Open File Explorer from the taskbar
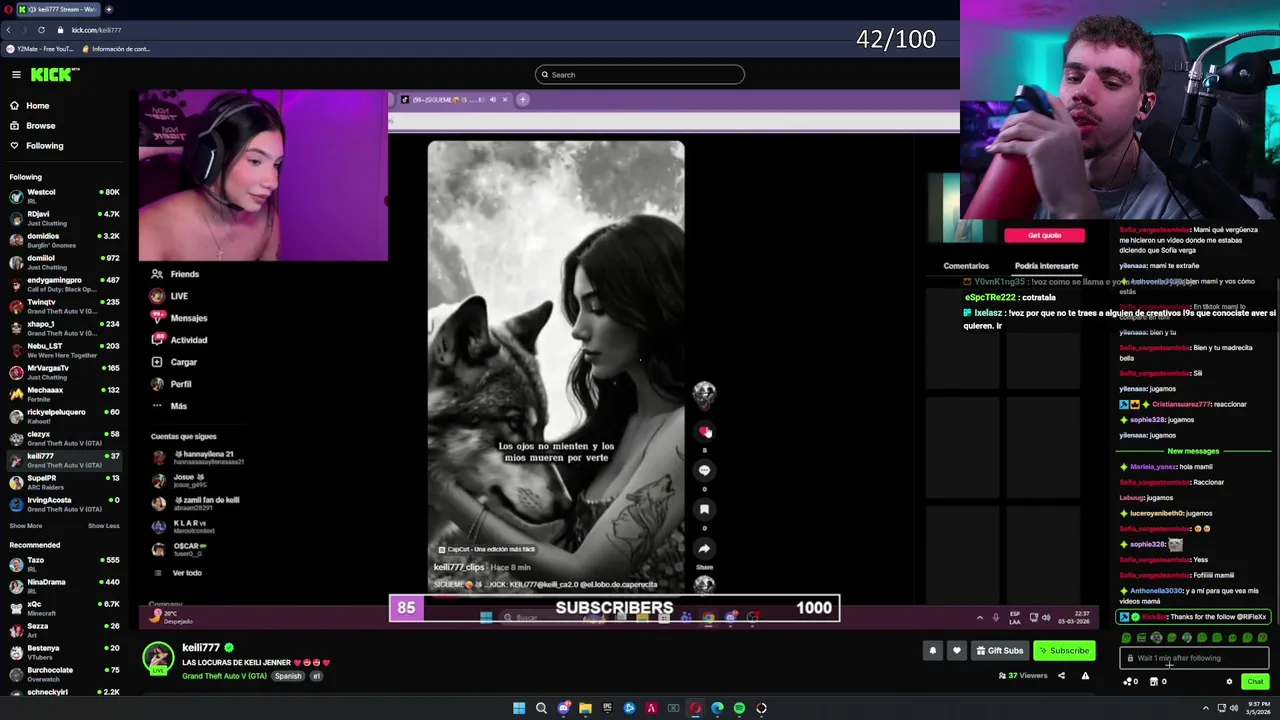This screenshot has height=720, width=1280. (x=585, y=708)
